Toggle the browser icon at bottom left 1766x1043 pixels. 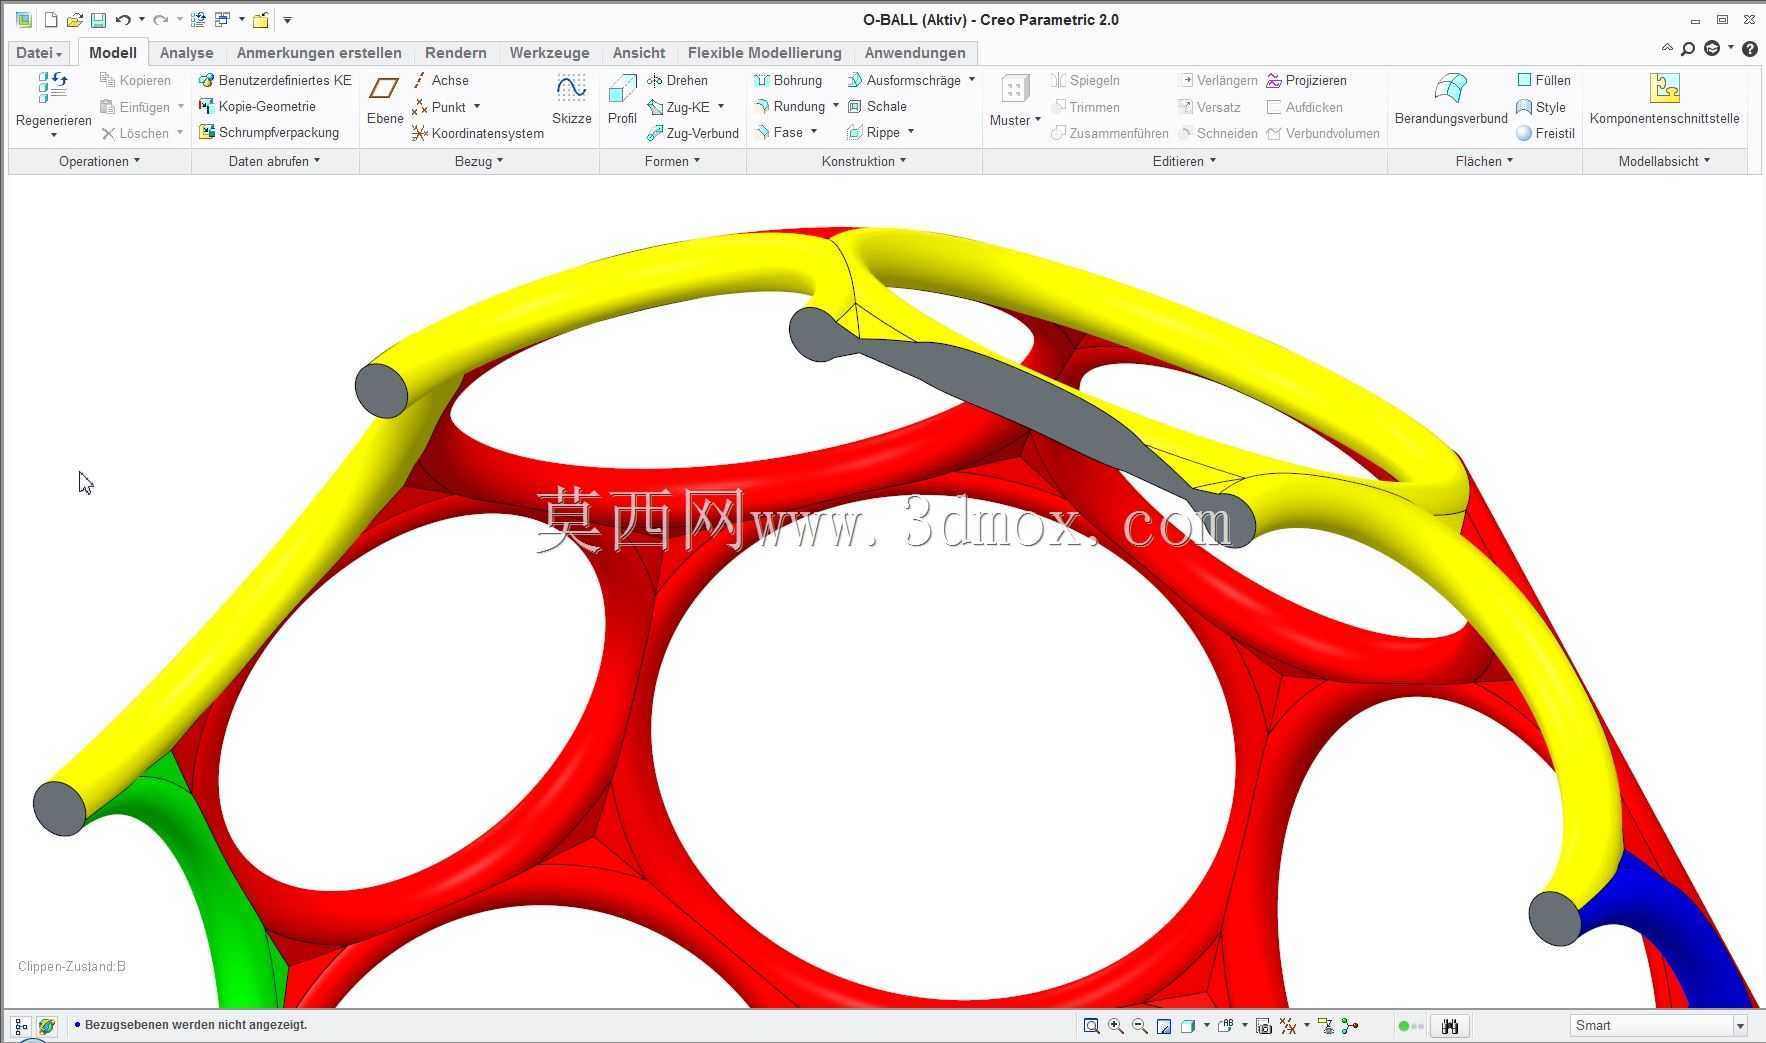(x=46, y=1026)
